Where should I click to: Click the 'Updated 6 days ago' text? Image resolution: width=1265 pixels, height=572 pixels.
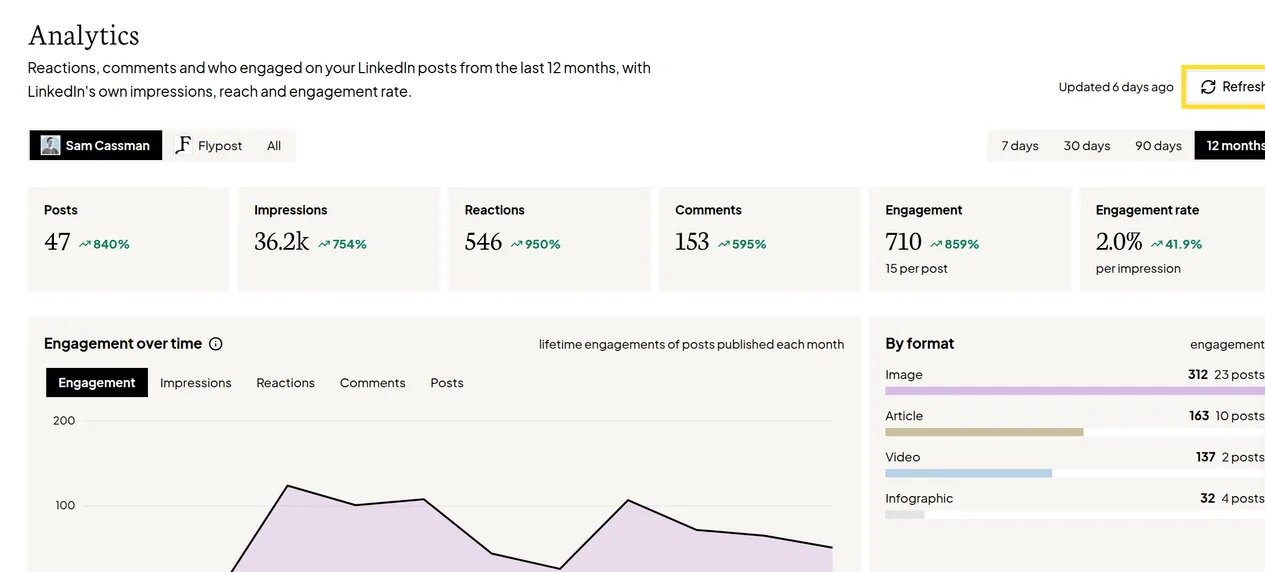pyautogui.click(x=1116, y=87)
